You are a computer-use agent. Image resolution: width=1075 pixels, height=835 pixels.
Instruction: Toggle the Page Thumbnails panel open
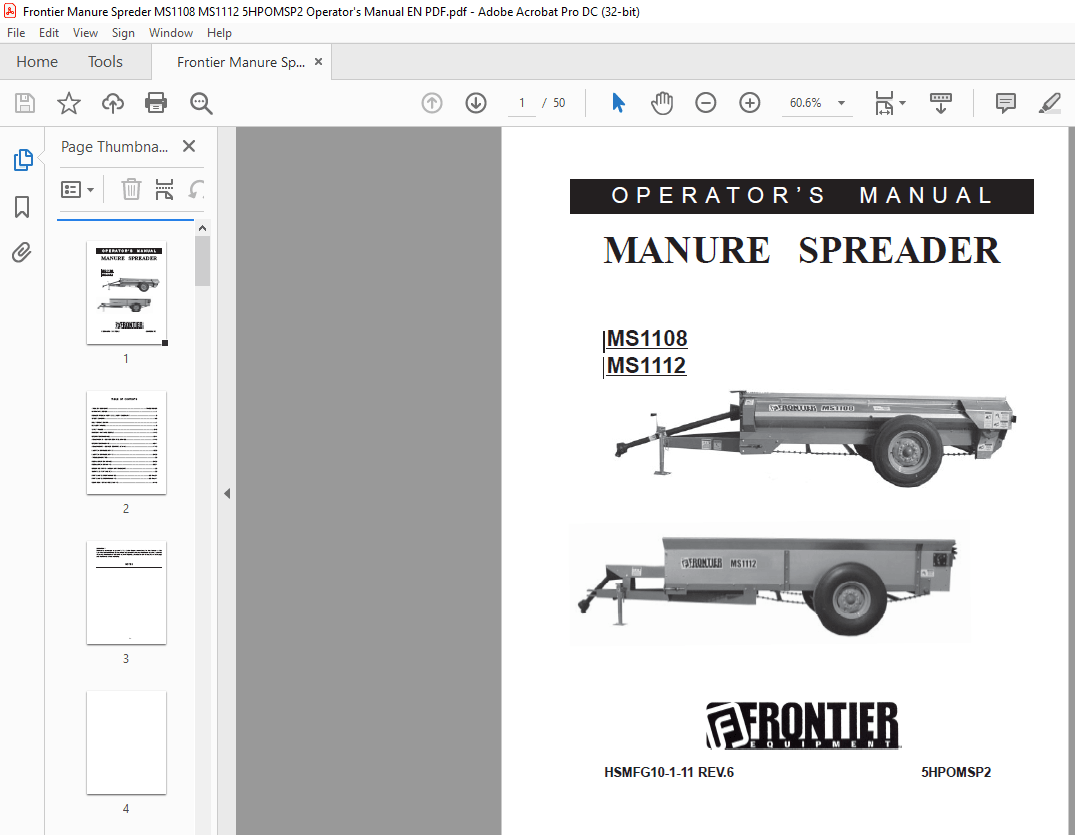21,159
